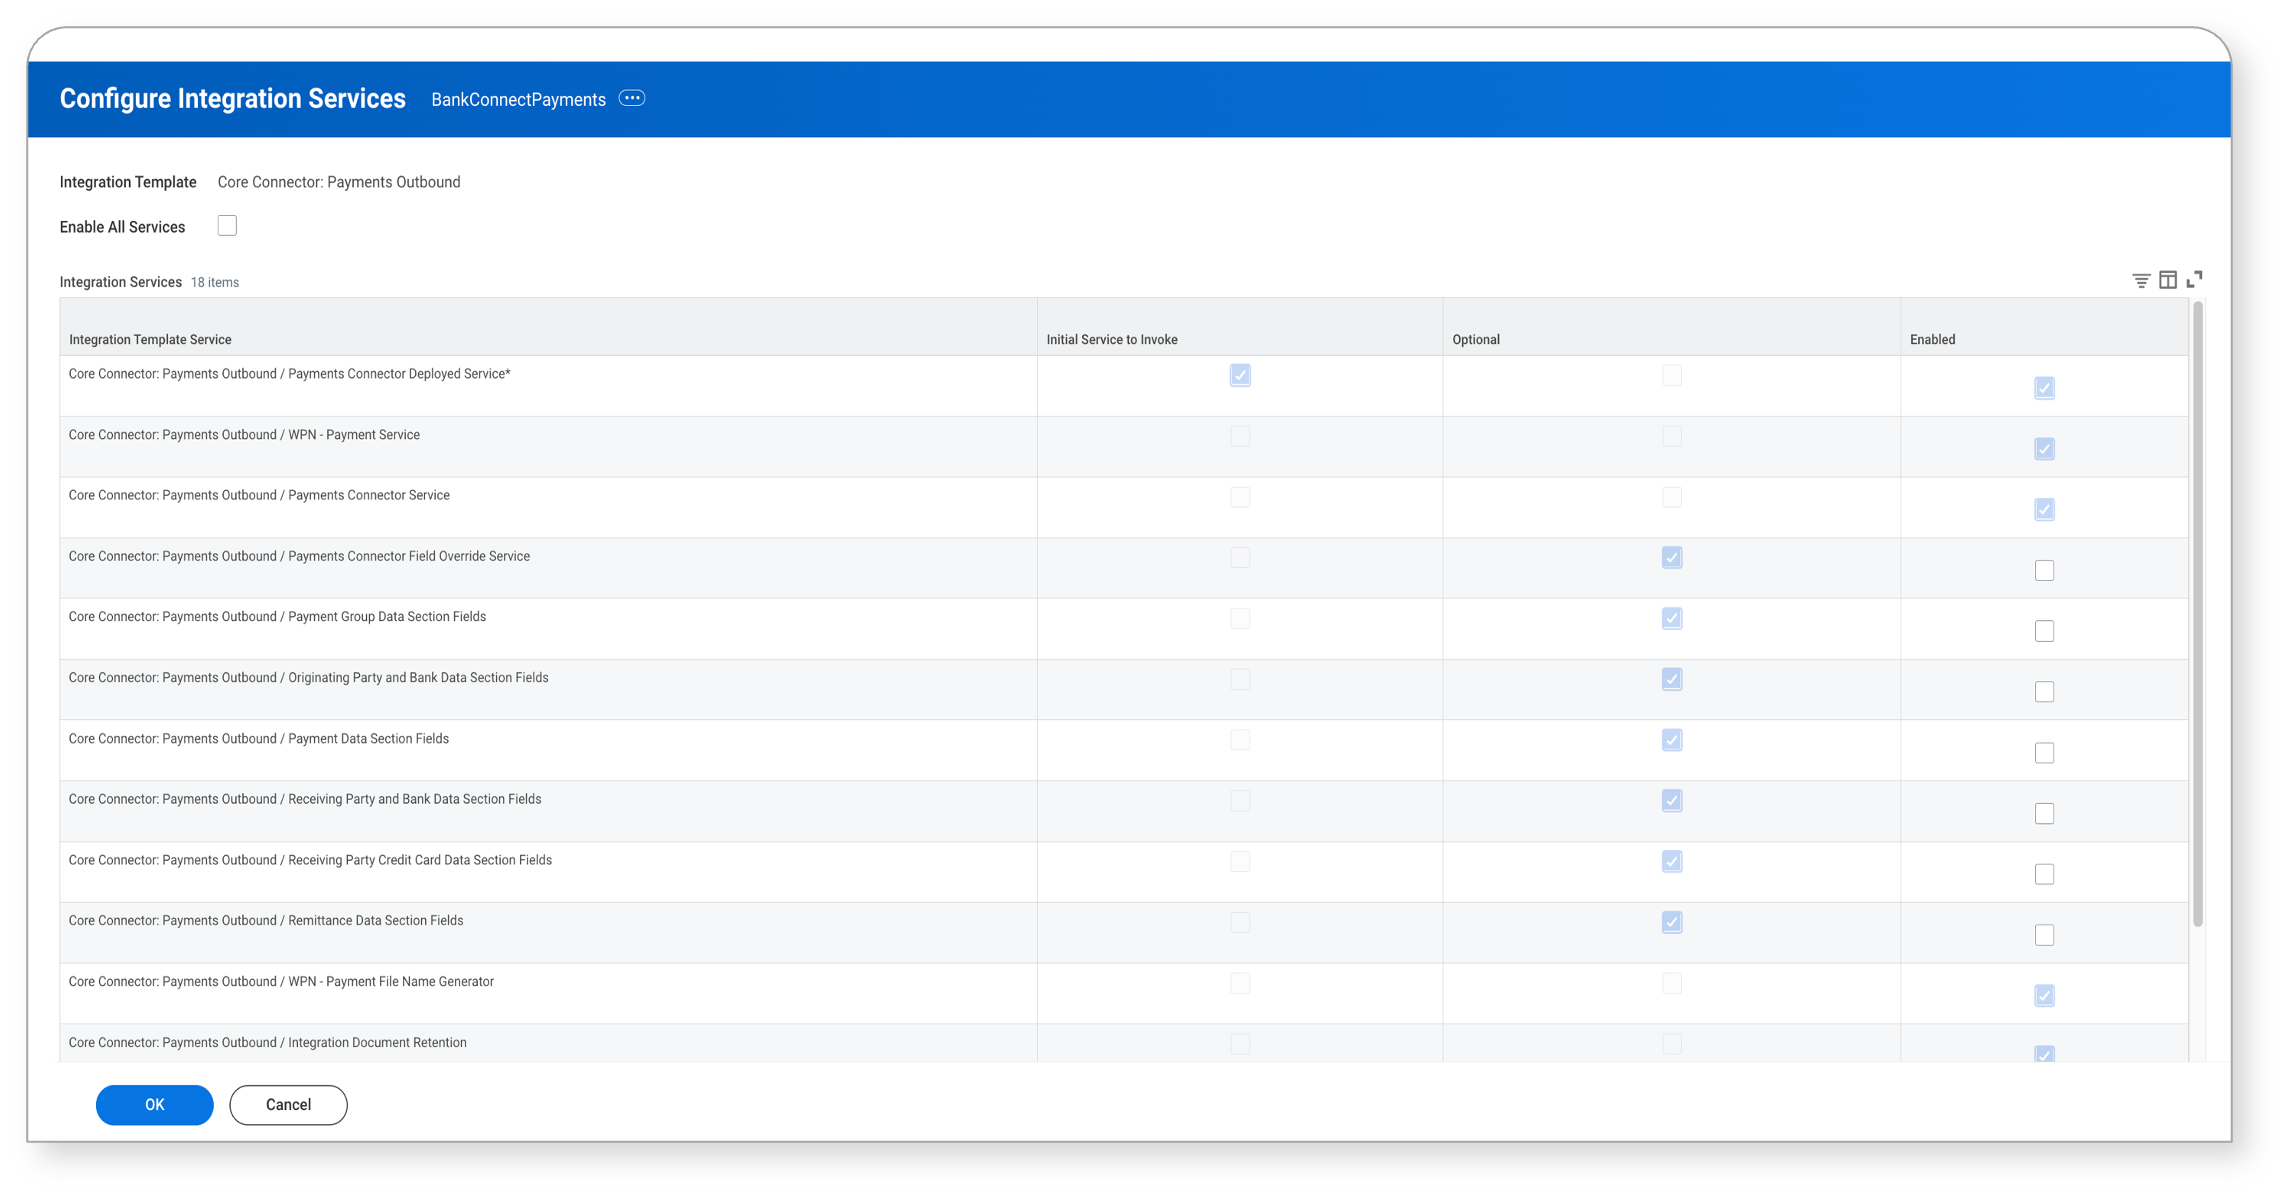Open the BankConnectPayments link in header

tap(518, 100)
